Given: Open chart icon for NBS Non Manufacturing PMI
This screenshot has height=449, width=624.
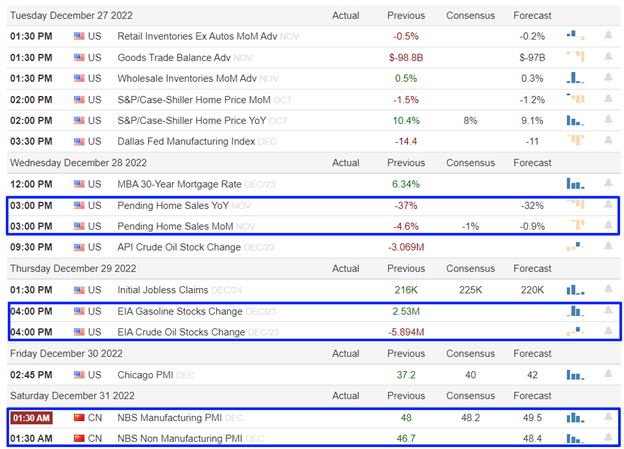Looking at the screenshot, I should point(575,438).
